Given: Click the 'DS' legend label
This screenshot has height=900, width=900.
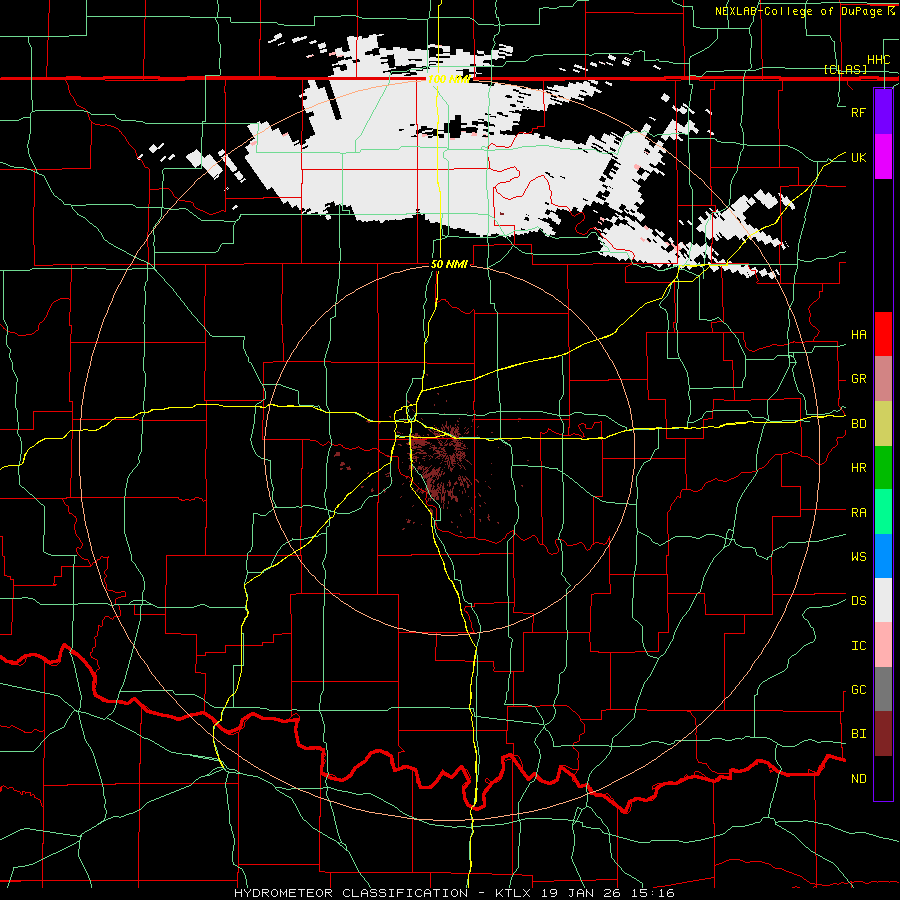Looking at the screenshot, I should tap(858, 600).
